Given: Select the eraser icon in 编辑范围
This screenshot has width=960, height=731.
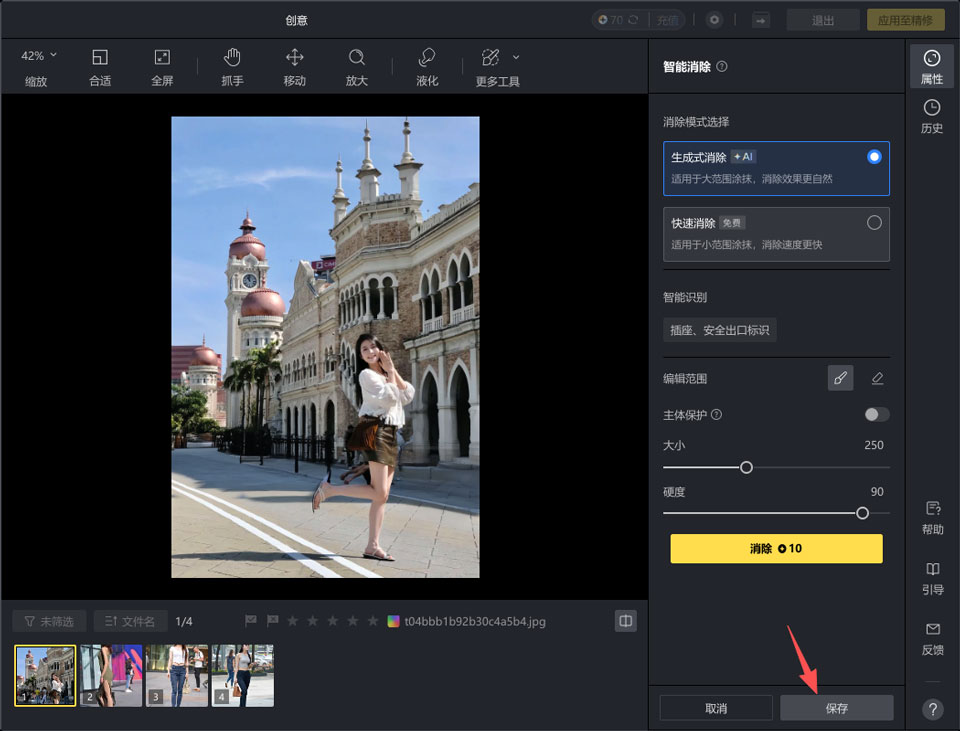Looking at the screenshot, I should point(876,378).
